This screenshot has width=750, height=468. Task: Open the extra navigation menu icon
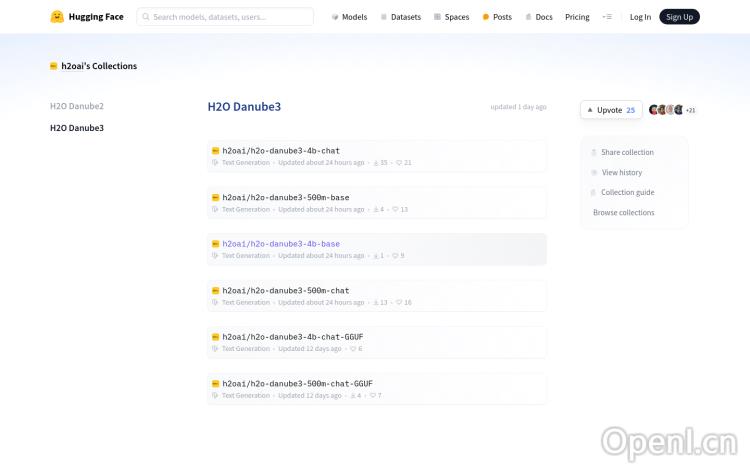pos(607,17)
